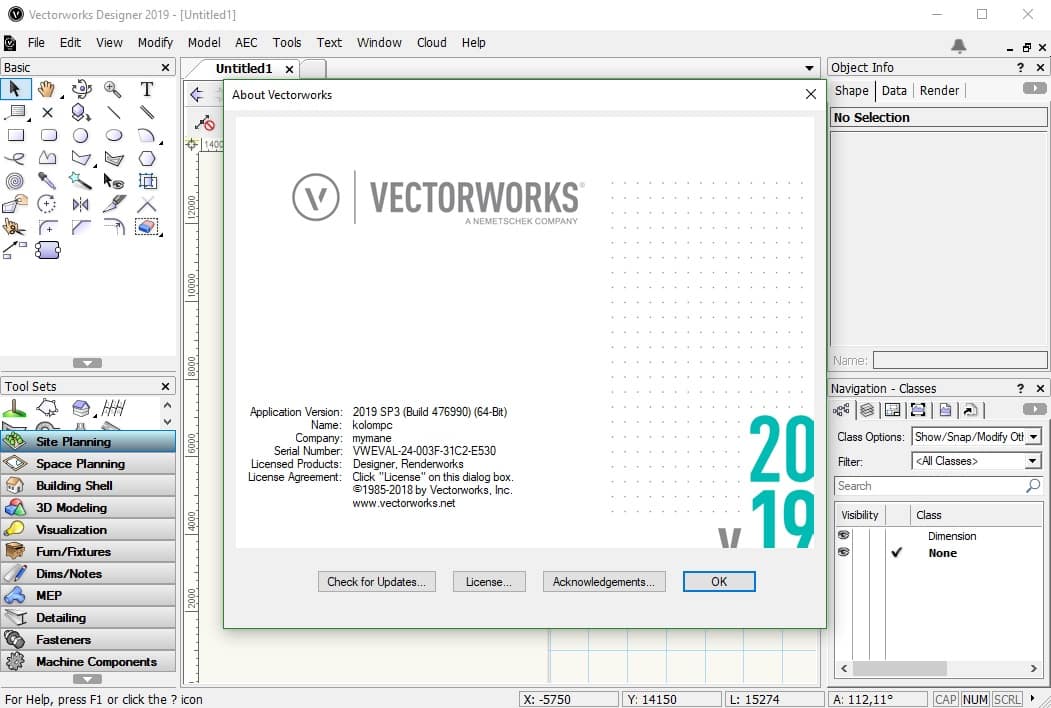1051x708 pixels.
Task: Activate the Text tool
Action: 146,89
